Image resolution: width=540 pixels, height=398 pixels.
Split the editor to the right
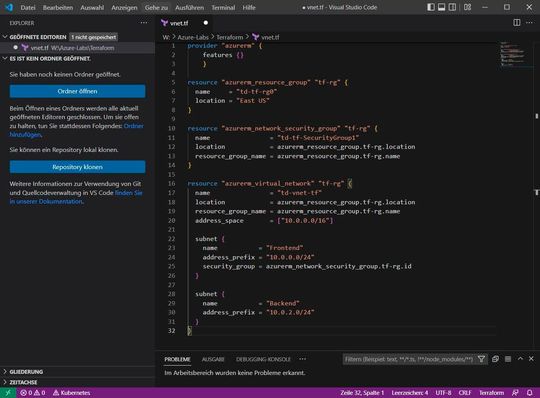point(517,23)
